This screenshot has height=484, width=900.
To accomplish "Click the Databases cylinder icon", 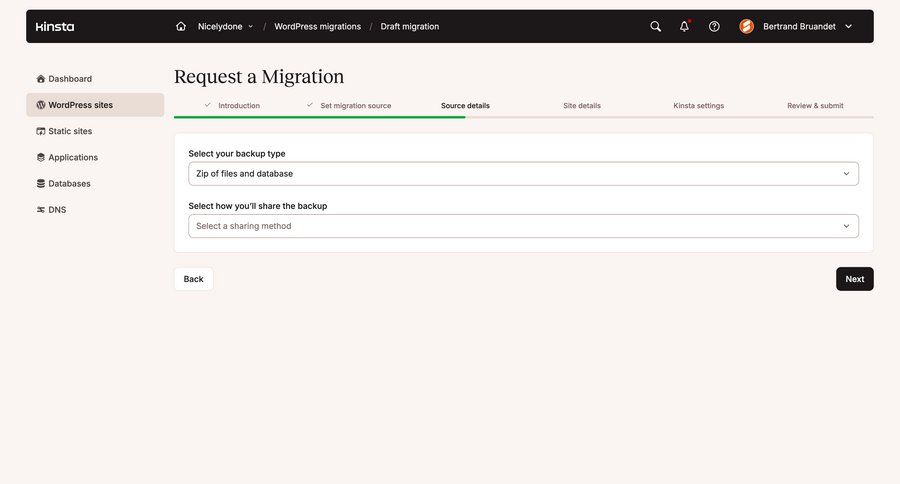I will tap(41, 184).
